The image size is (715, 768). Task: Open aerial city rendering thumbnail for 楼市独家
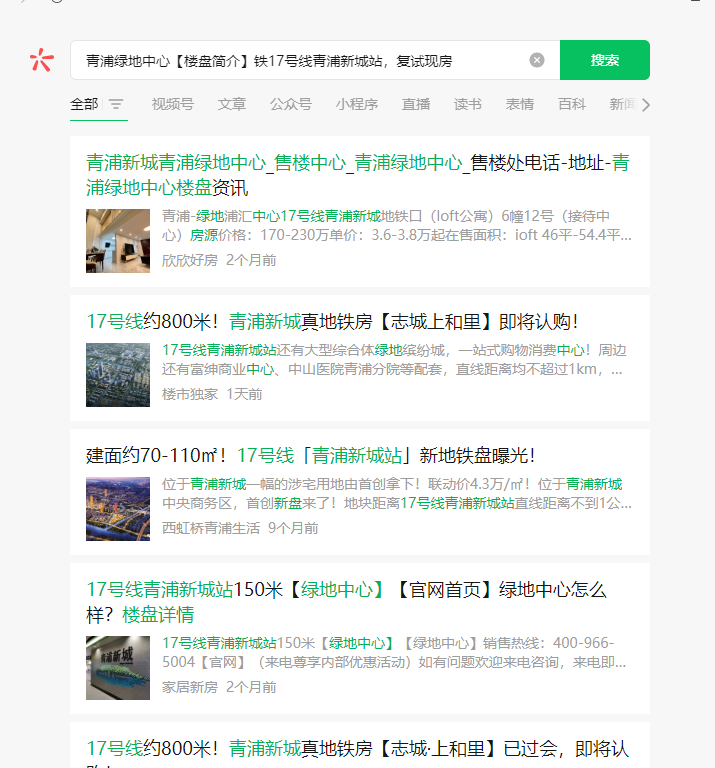point(118,375)
